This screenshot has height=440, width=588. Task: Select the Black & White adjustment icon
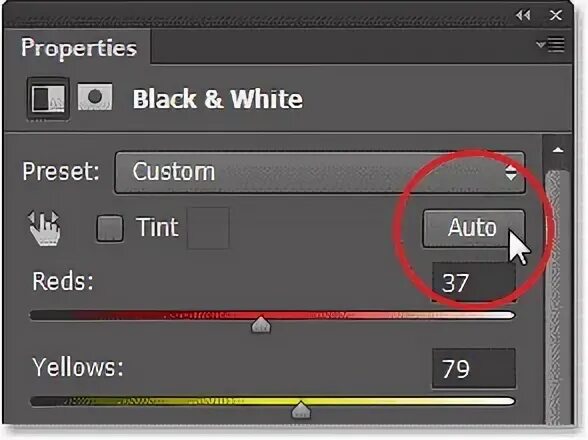pyautogui.click(x=48, y=99)
